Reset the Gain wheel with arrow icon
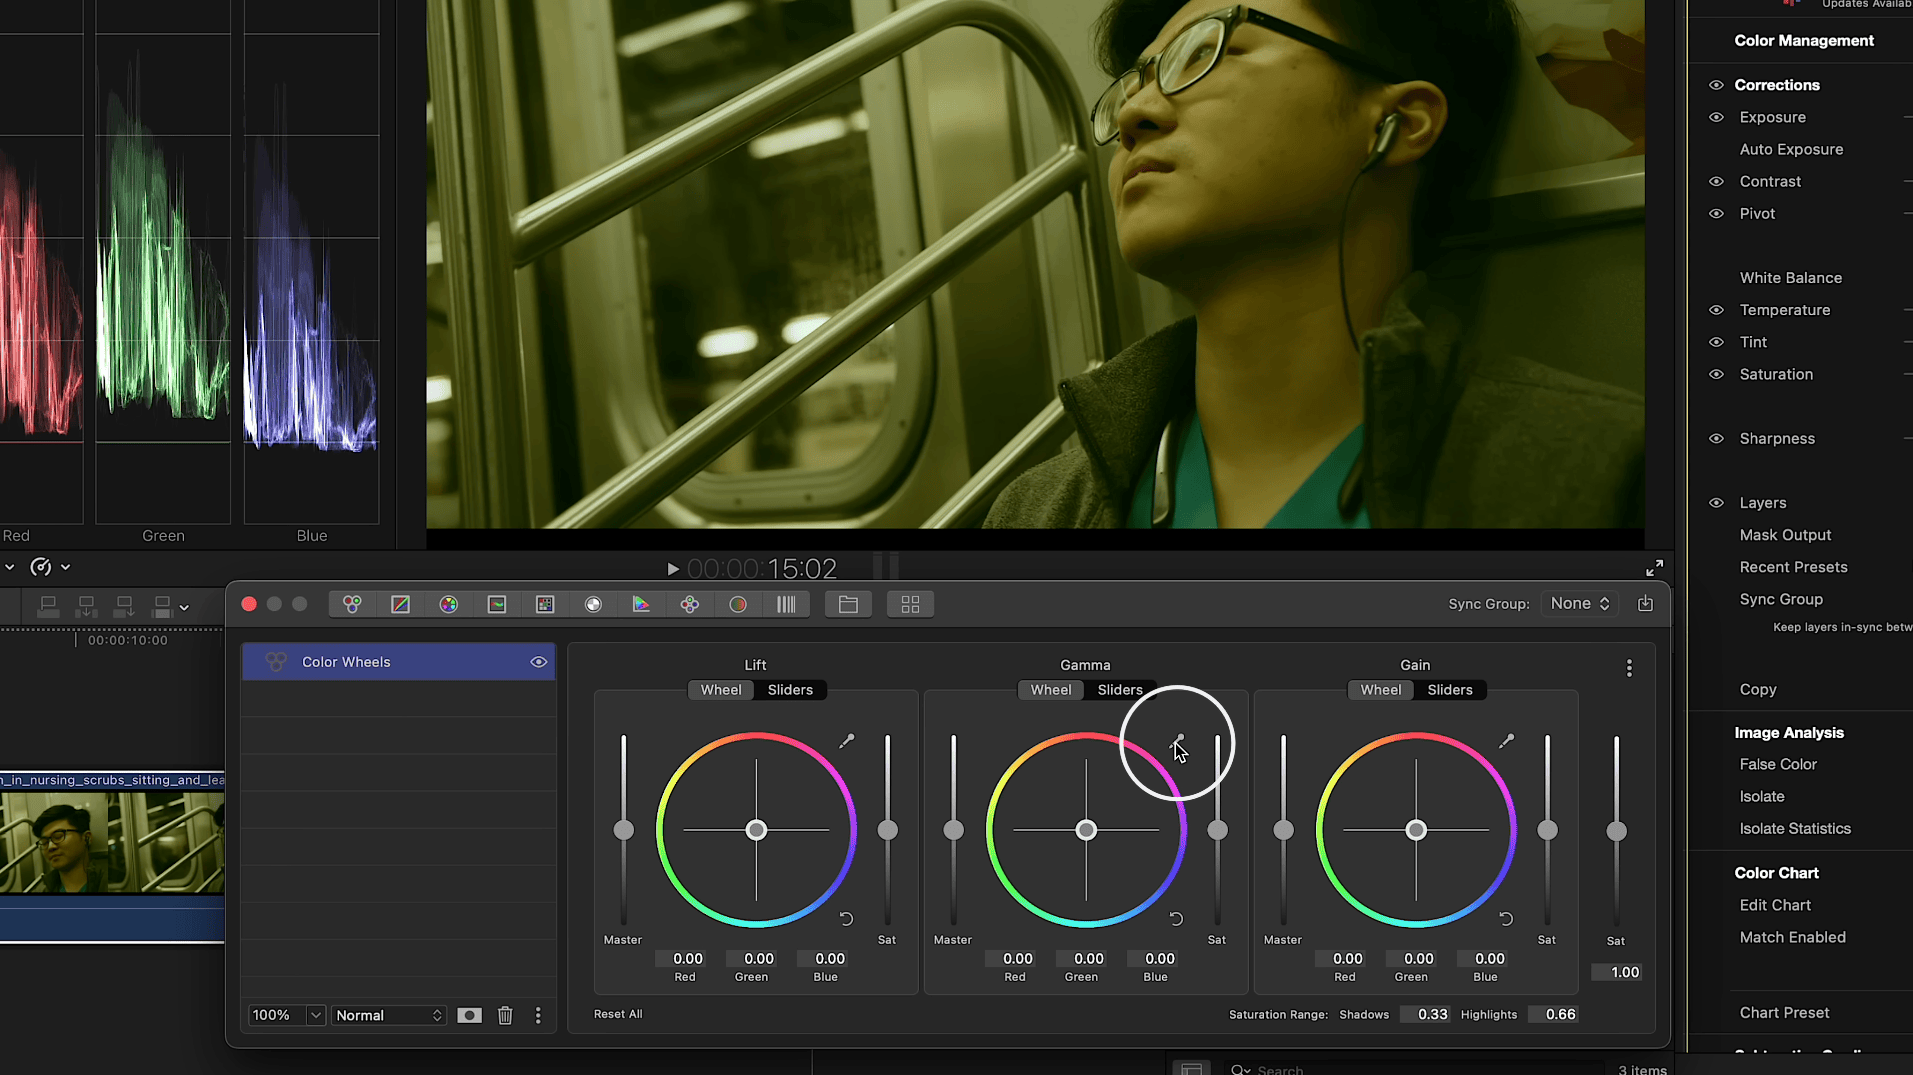This screenshot has height=1075, width=1913. pos(1506,919)
